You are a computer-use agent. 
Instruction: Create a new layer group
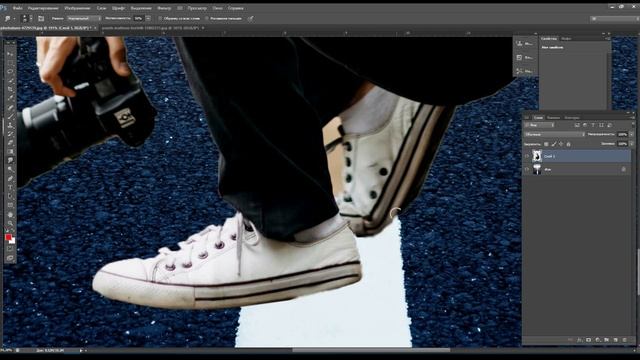tap(607, 340)
